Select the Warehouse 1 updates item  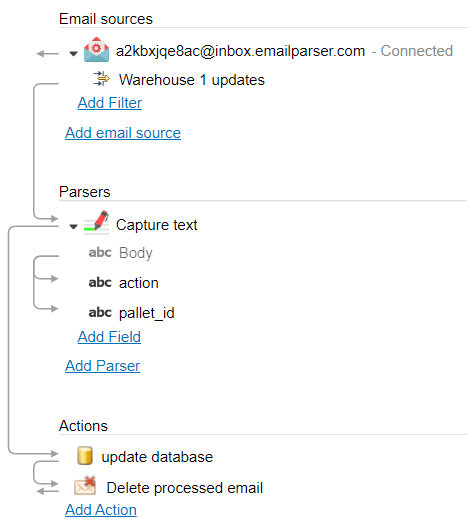[x=192, y=80]
